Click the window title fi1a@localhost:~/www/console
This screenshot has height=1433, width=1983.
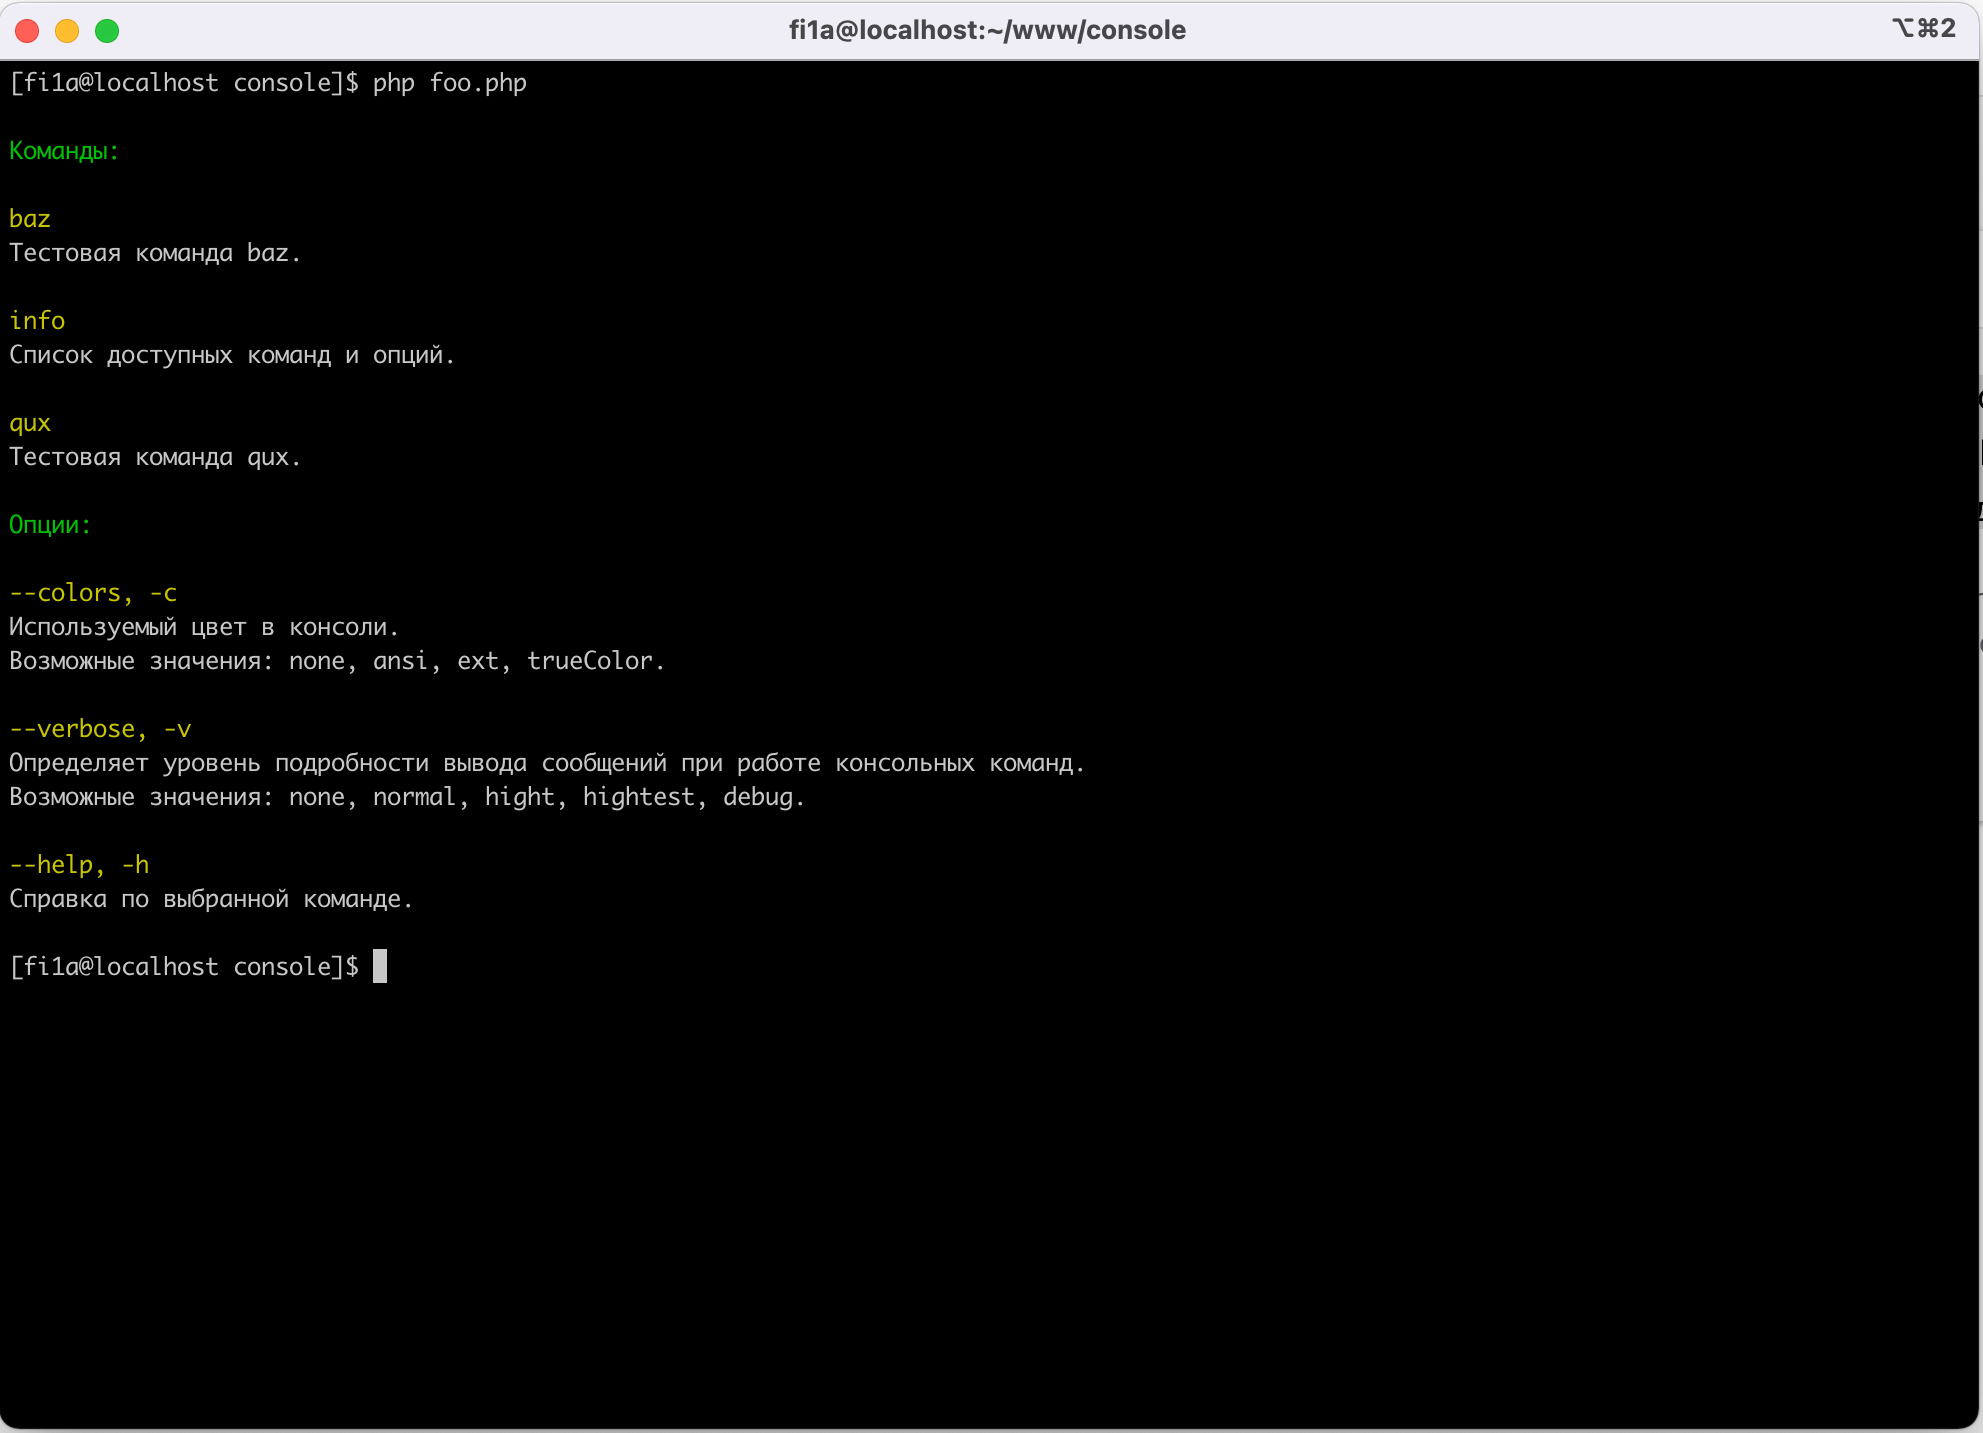[987, 30]
